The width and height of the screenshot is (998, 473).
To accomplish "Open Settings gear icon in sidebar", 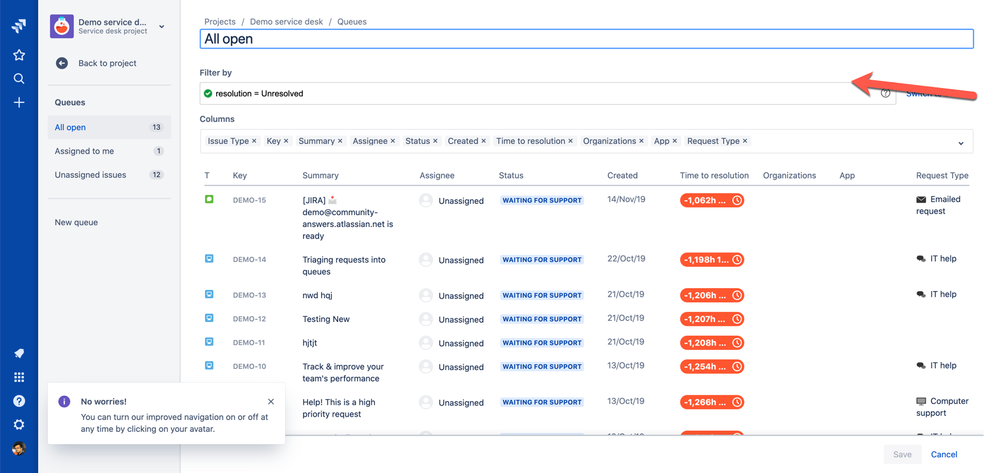I will (x=19, y=425).
